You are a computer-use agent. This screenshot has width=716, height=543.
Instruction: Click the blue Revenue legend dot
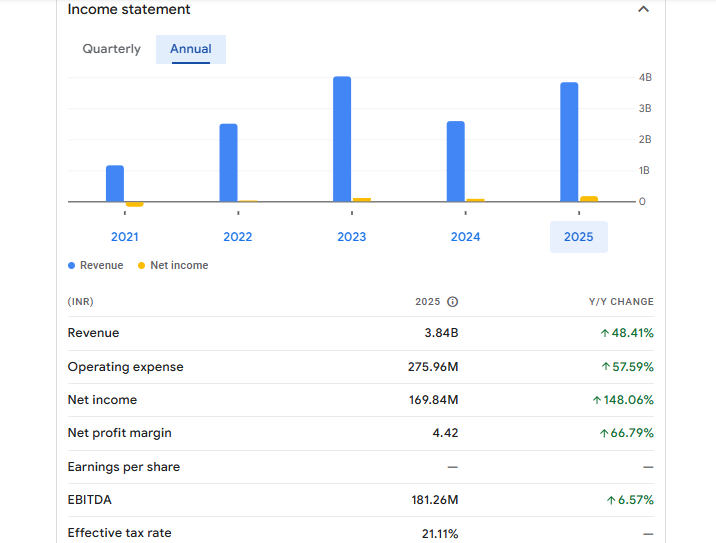point(71,265)
